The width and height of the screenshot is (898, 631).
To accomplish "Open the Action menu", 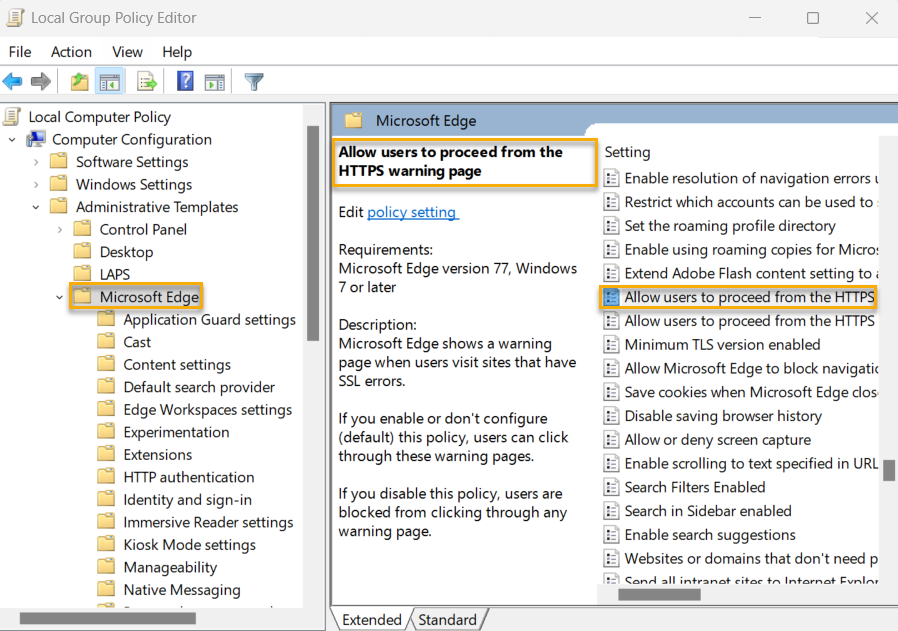I will point(71,52).
